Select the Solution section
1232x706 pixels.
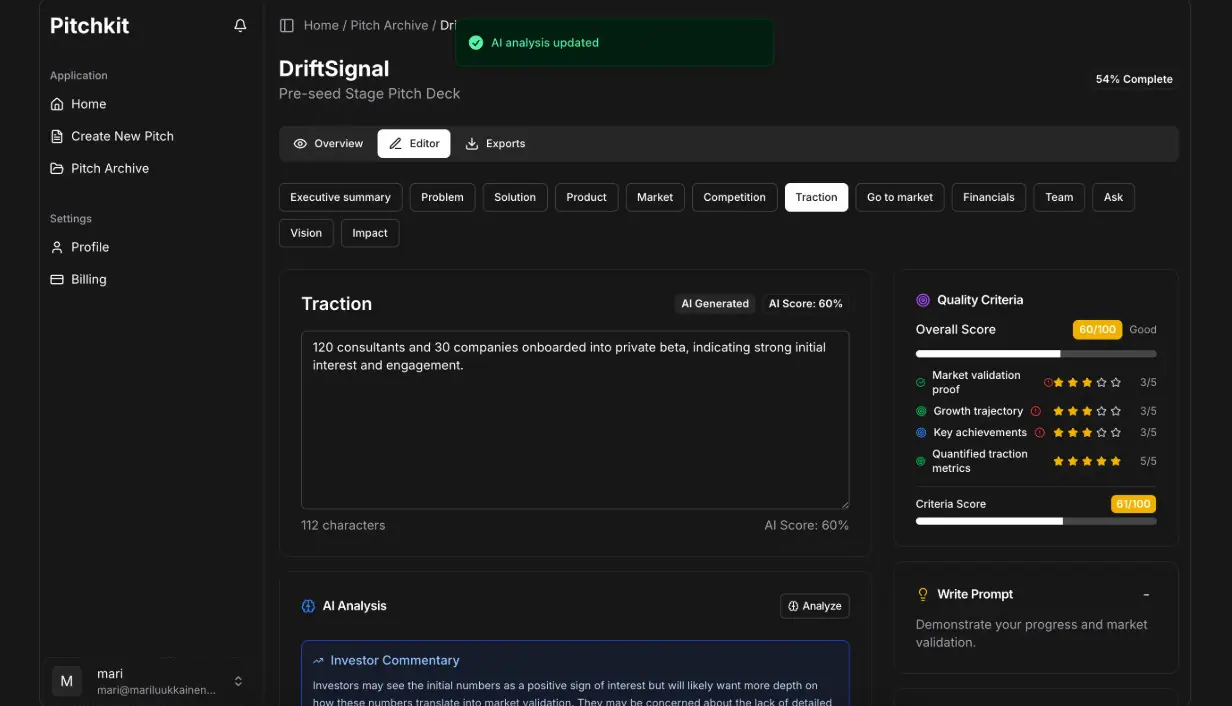515,197
